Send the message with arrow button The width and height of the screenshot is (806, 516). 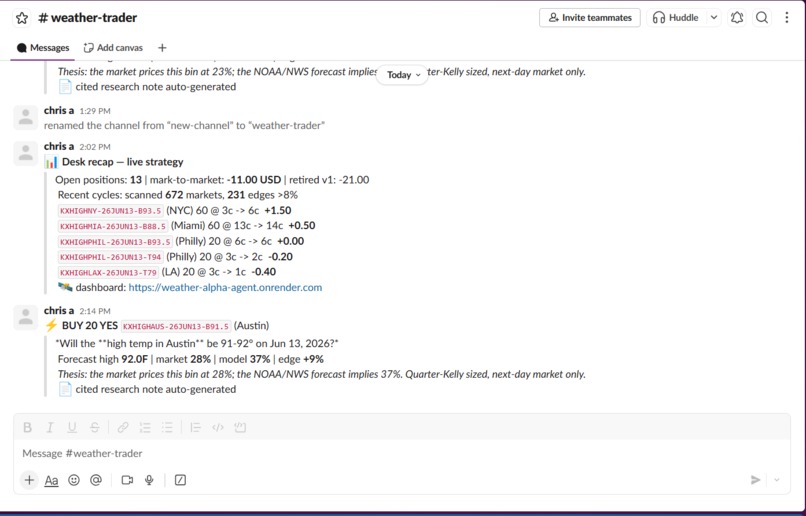[755, 480]
